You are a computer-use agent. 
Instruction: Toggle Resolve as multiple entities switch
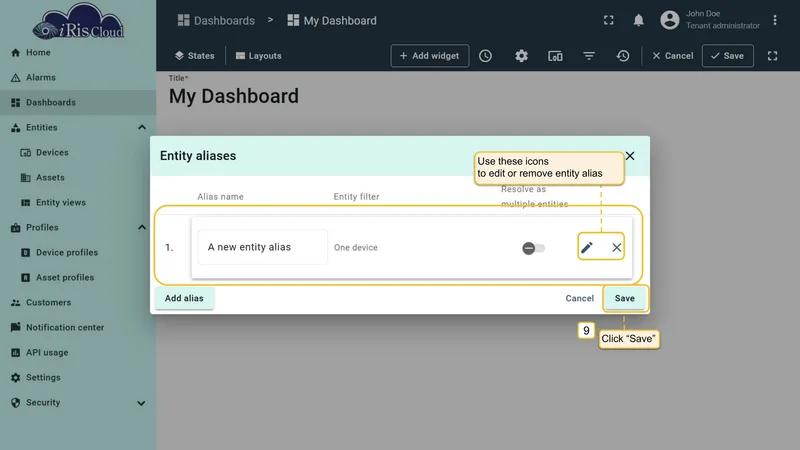point(533,248)
